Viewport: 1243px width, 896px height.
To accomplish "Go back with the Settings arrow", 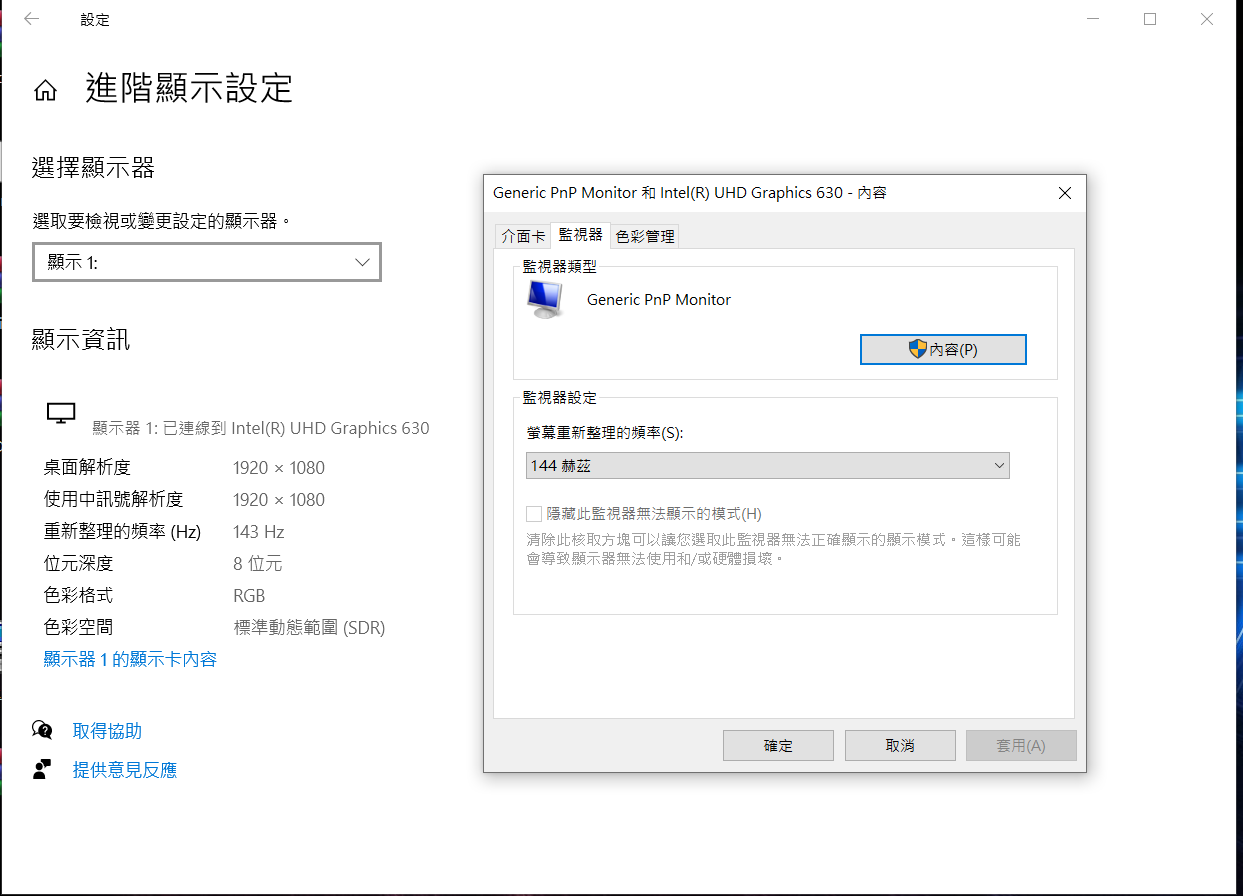I will click(32, 19).
